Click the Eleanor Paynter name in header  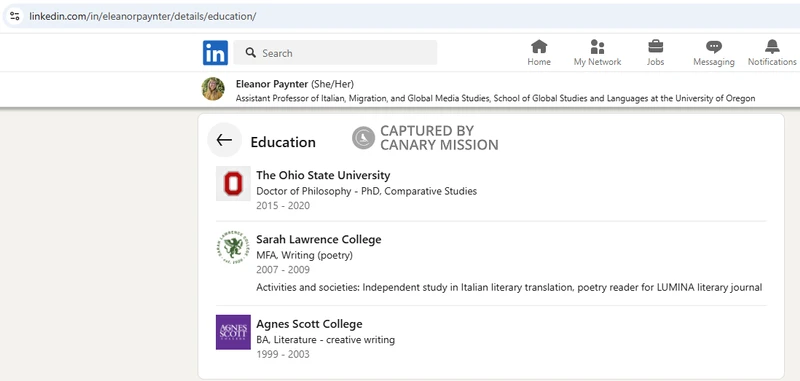coord(271,84)
